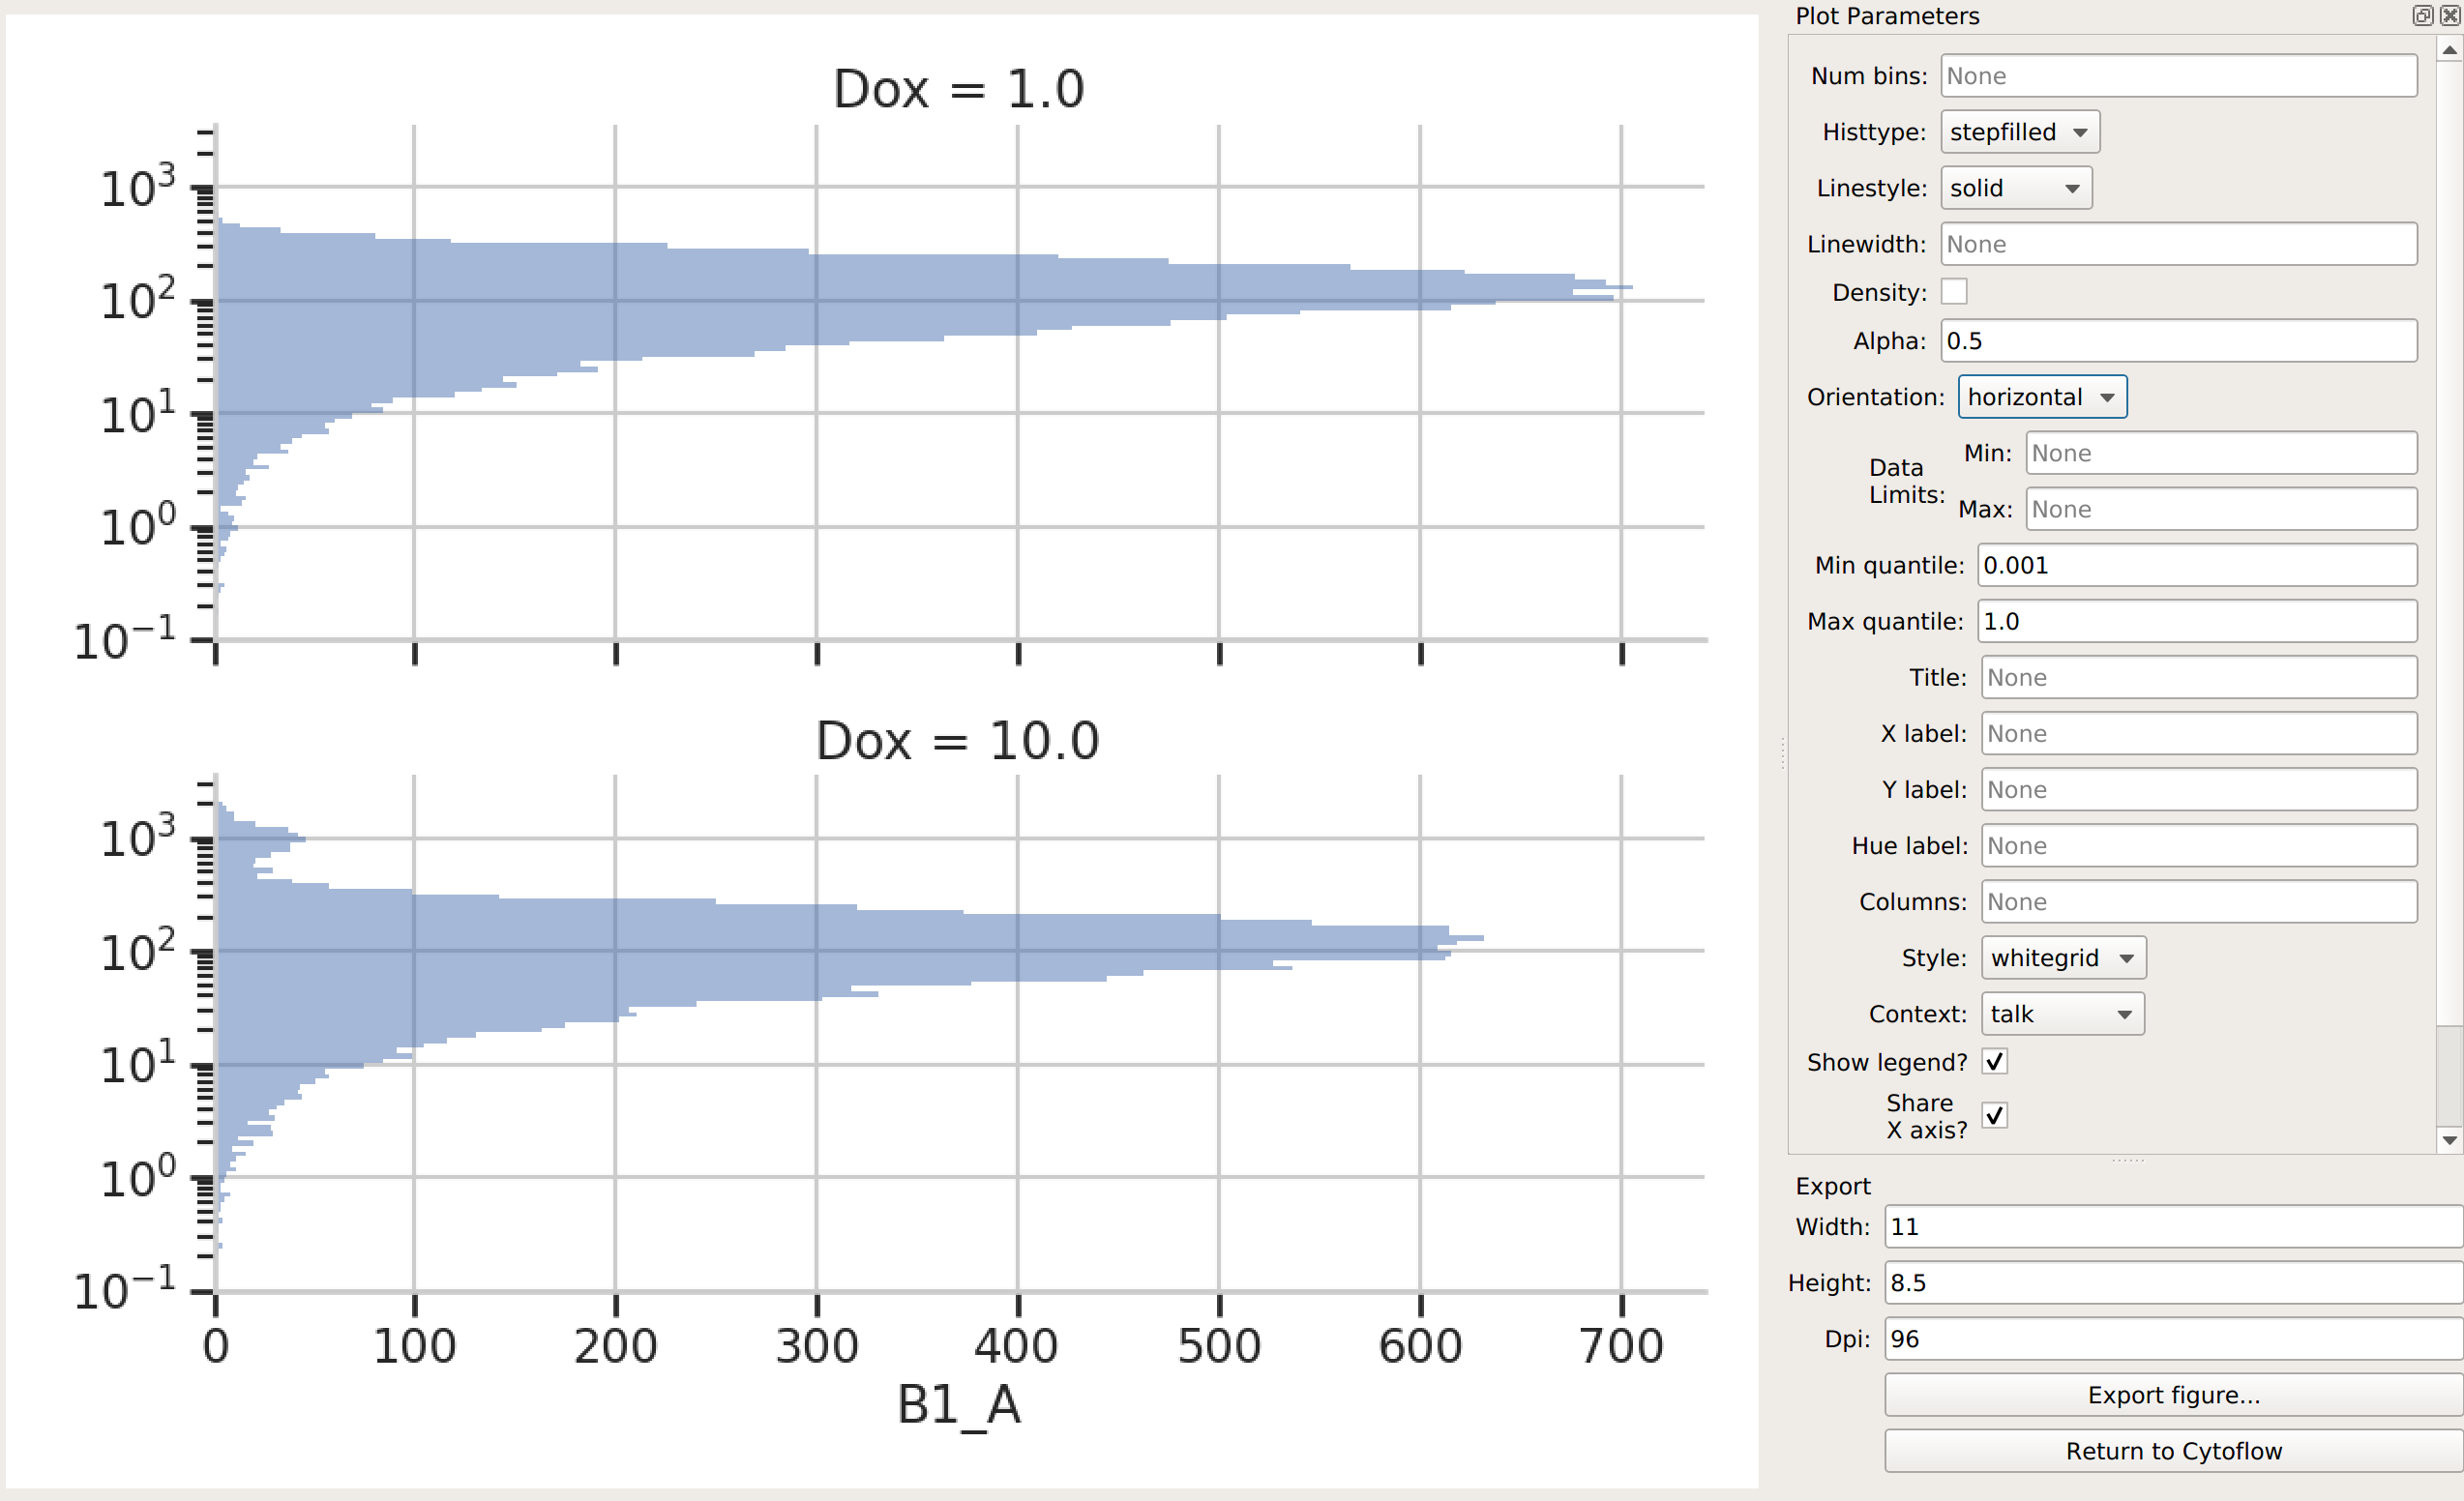Open the Style whitegrid dropdown
The height and width of the screenshot is (1501, 2464).
(x=2063, y=958)
